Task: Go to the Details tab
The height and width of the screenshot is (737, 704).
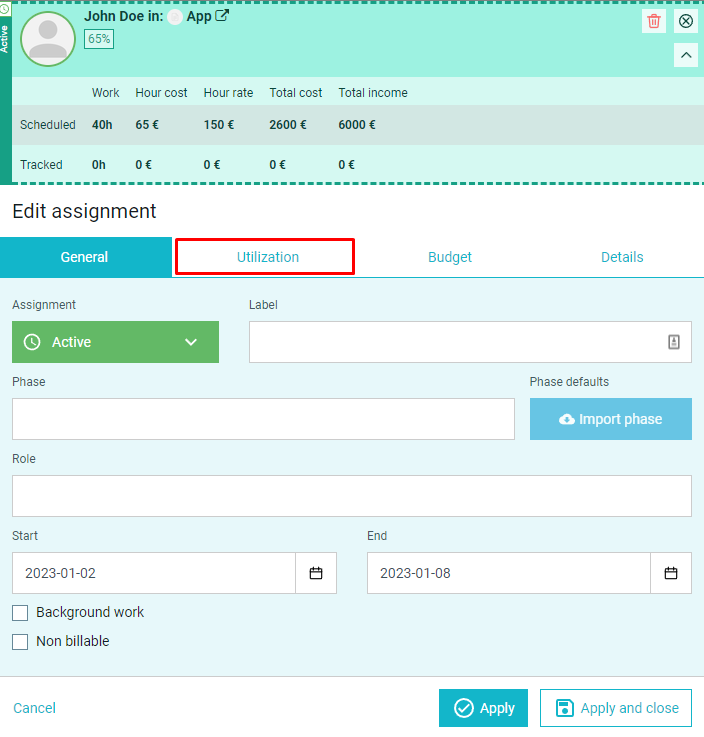Action: (622, 257)
